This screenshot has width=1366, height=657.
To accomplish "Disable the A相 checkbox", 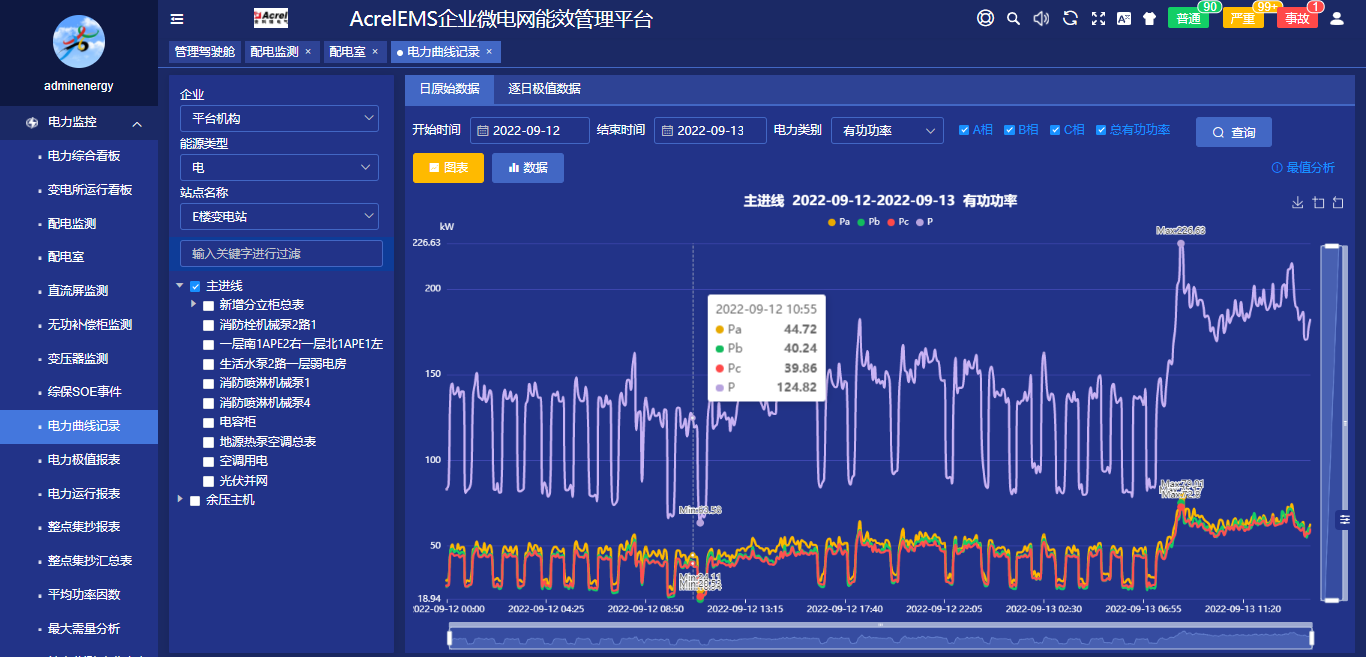I will [x=963, y=129].
